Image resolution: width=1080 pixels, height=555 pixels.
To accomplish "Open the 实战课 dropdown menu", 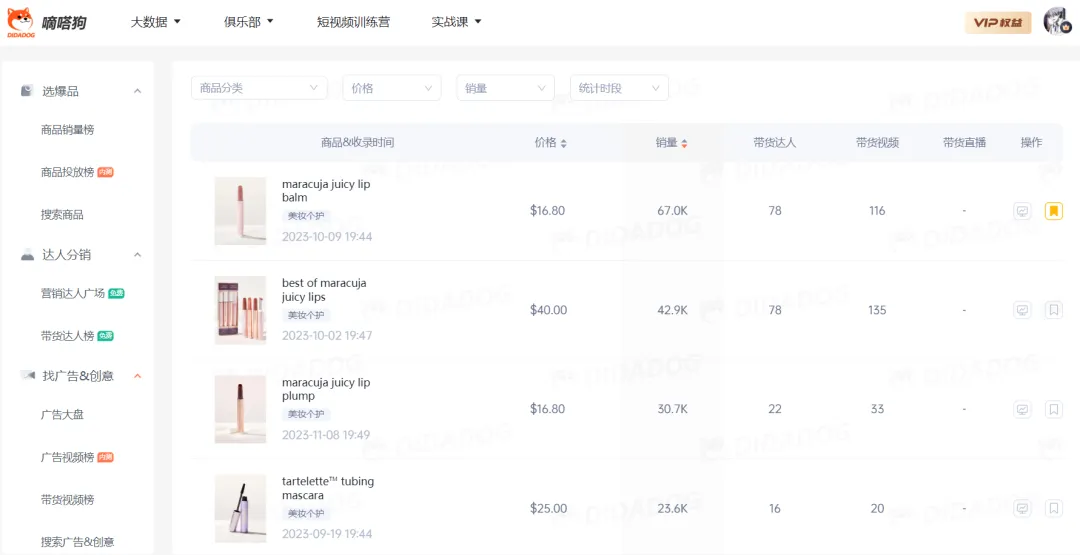I will 456,22.
